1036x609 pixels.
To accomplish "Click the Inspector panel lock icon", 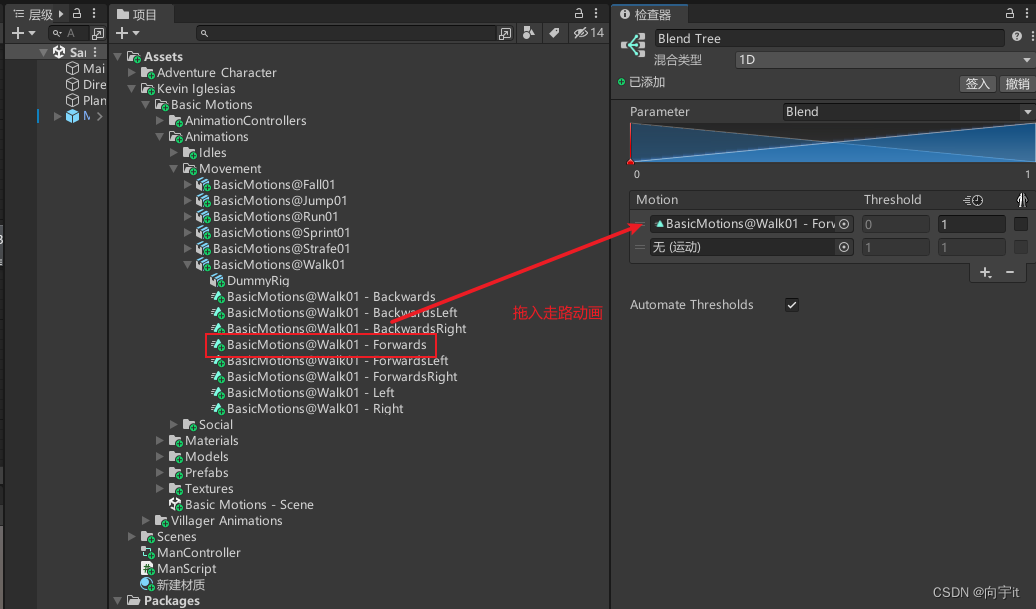I will pyautogui.click(x=1010, y=13).
